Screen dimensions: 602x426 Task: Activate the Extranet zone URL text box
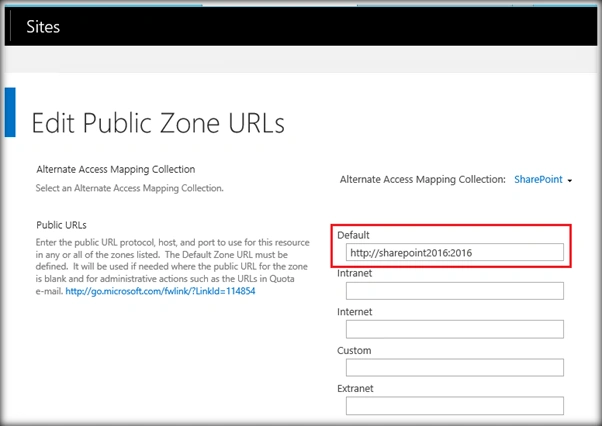[x=455, y=406]
